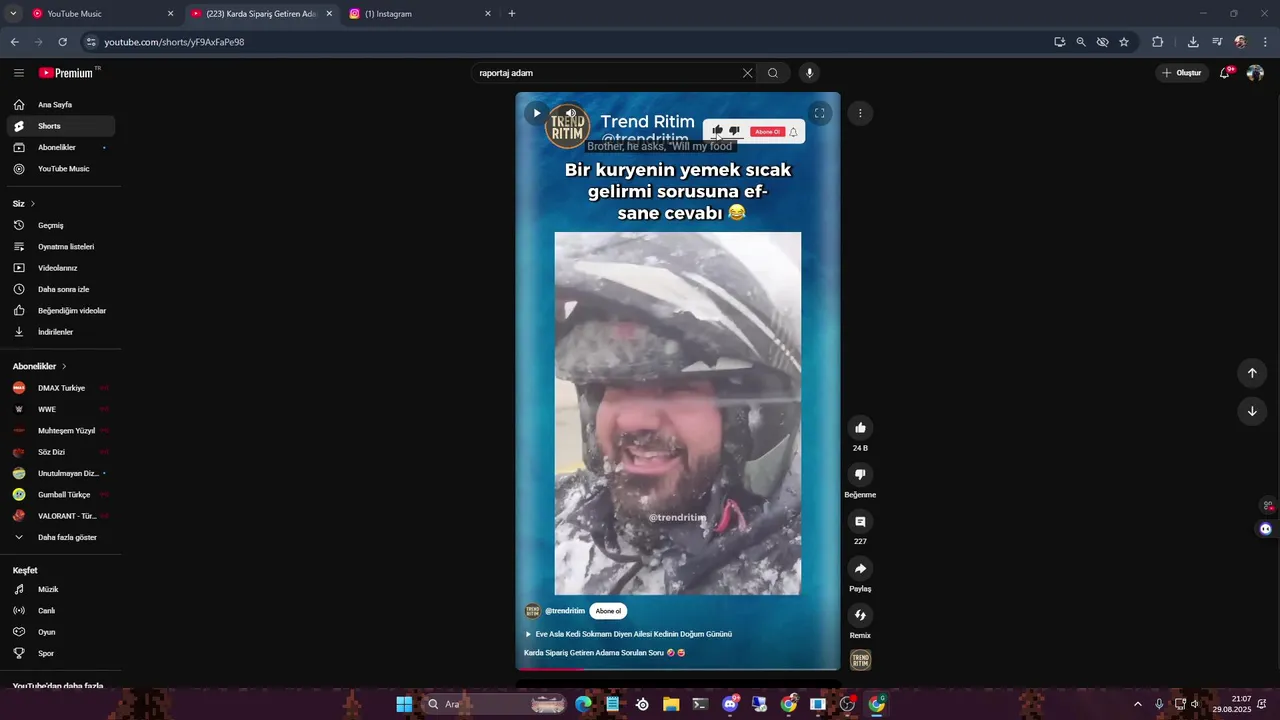The width and height of the screenshot is (1280, 720).
Task: Expand the Siz section chevron
Action: coord(32,204)
